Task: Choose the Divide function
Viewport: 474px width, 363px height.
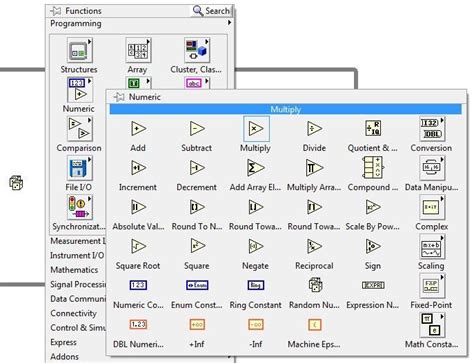Action: click(314, 129)
